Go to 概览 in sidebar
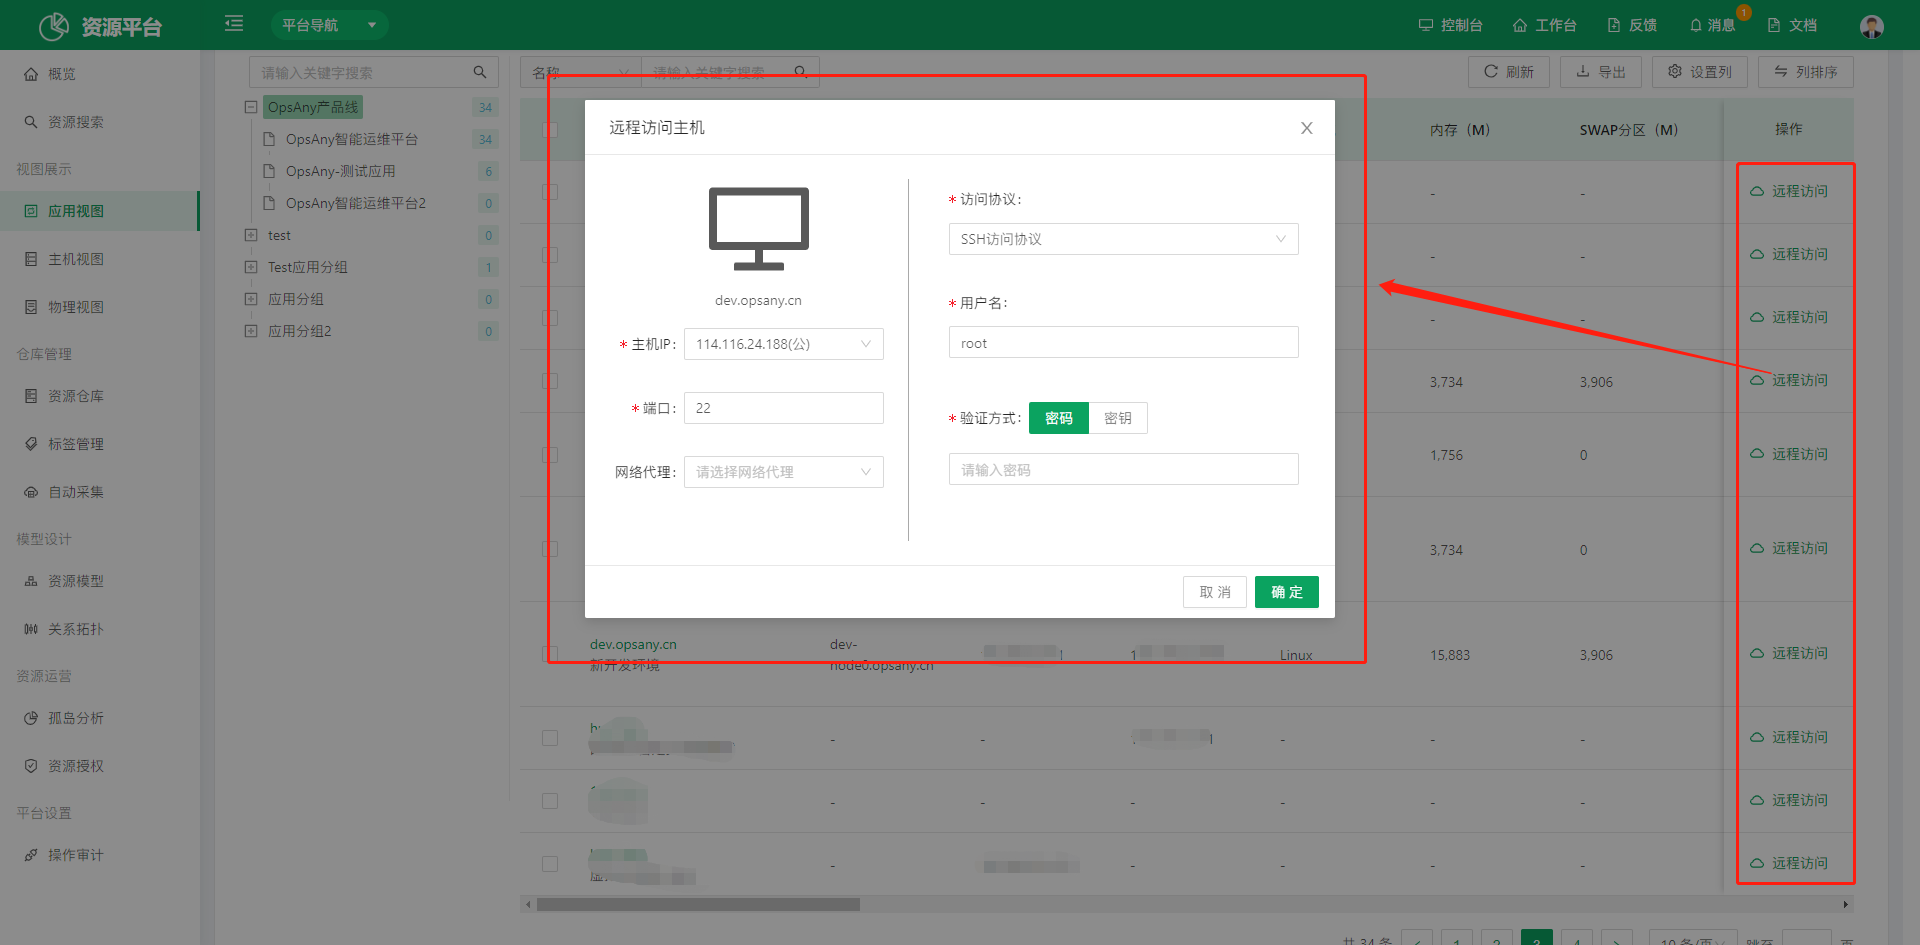The image size is (1920, 945). click(x=100, y=74)
